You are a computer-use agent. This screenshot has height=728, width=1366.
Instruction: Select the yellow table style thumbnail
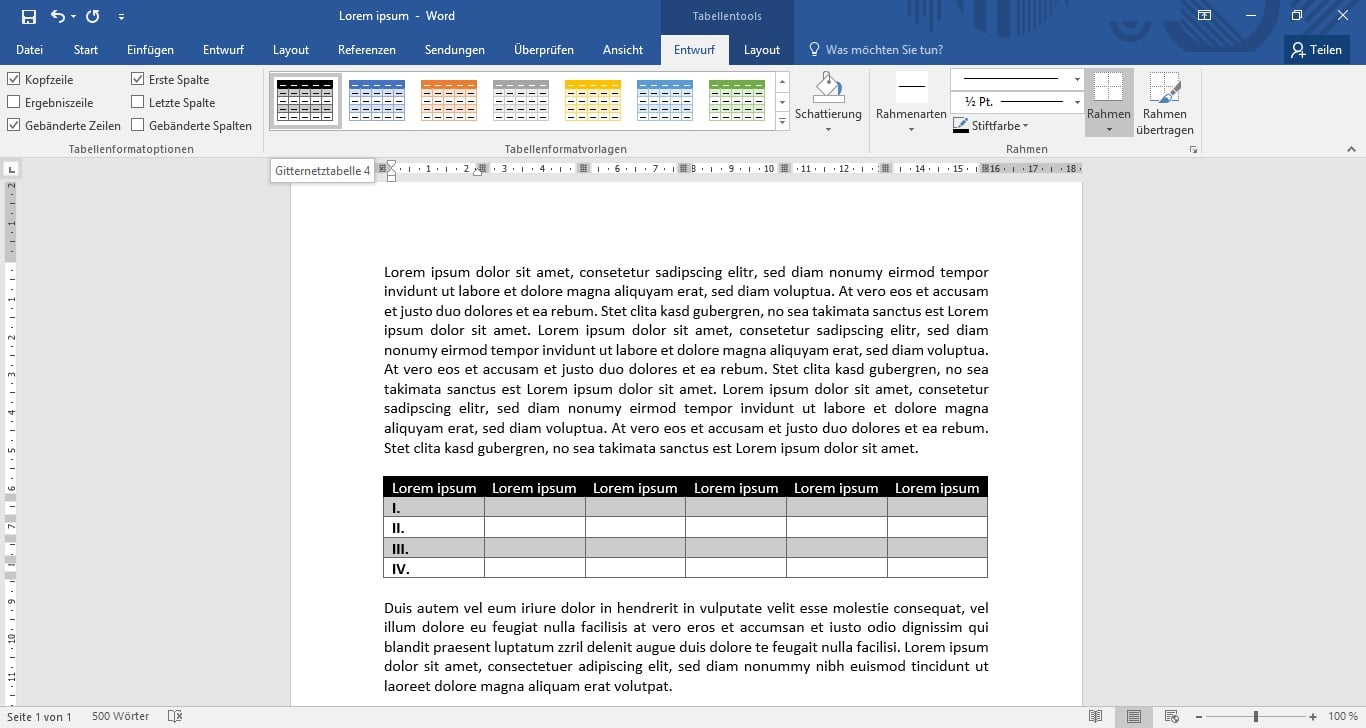[x=593, y=100]
